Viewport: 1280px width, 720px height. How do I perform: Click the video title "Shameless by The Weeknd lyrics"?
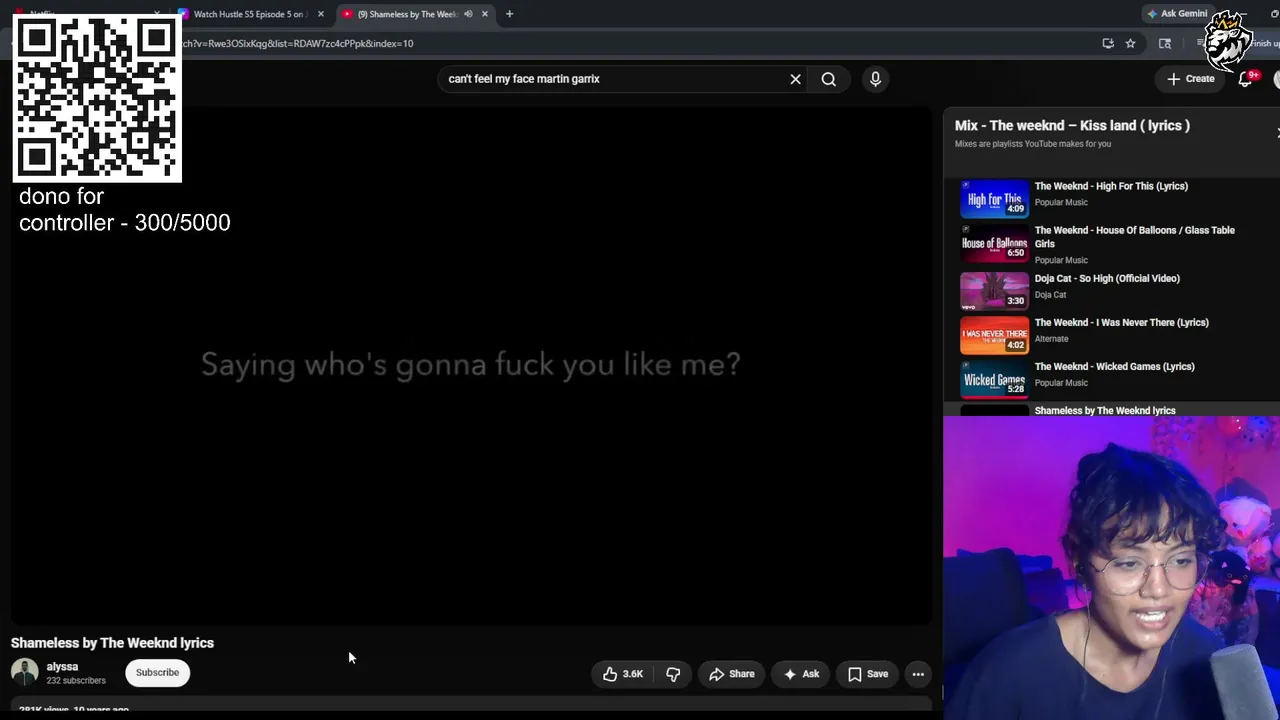click(112, 643)
